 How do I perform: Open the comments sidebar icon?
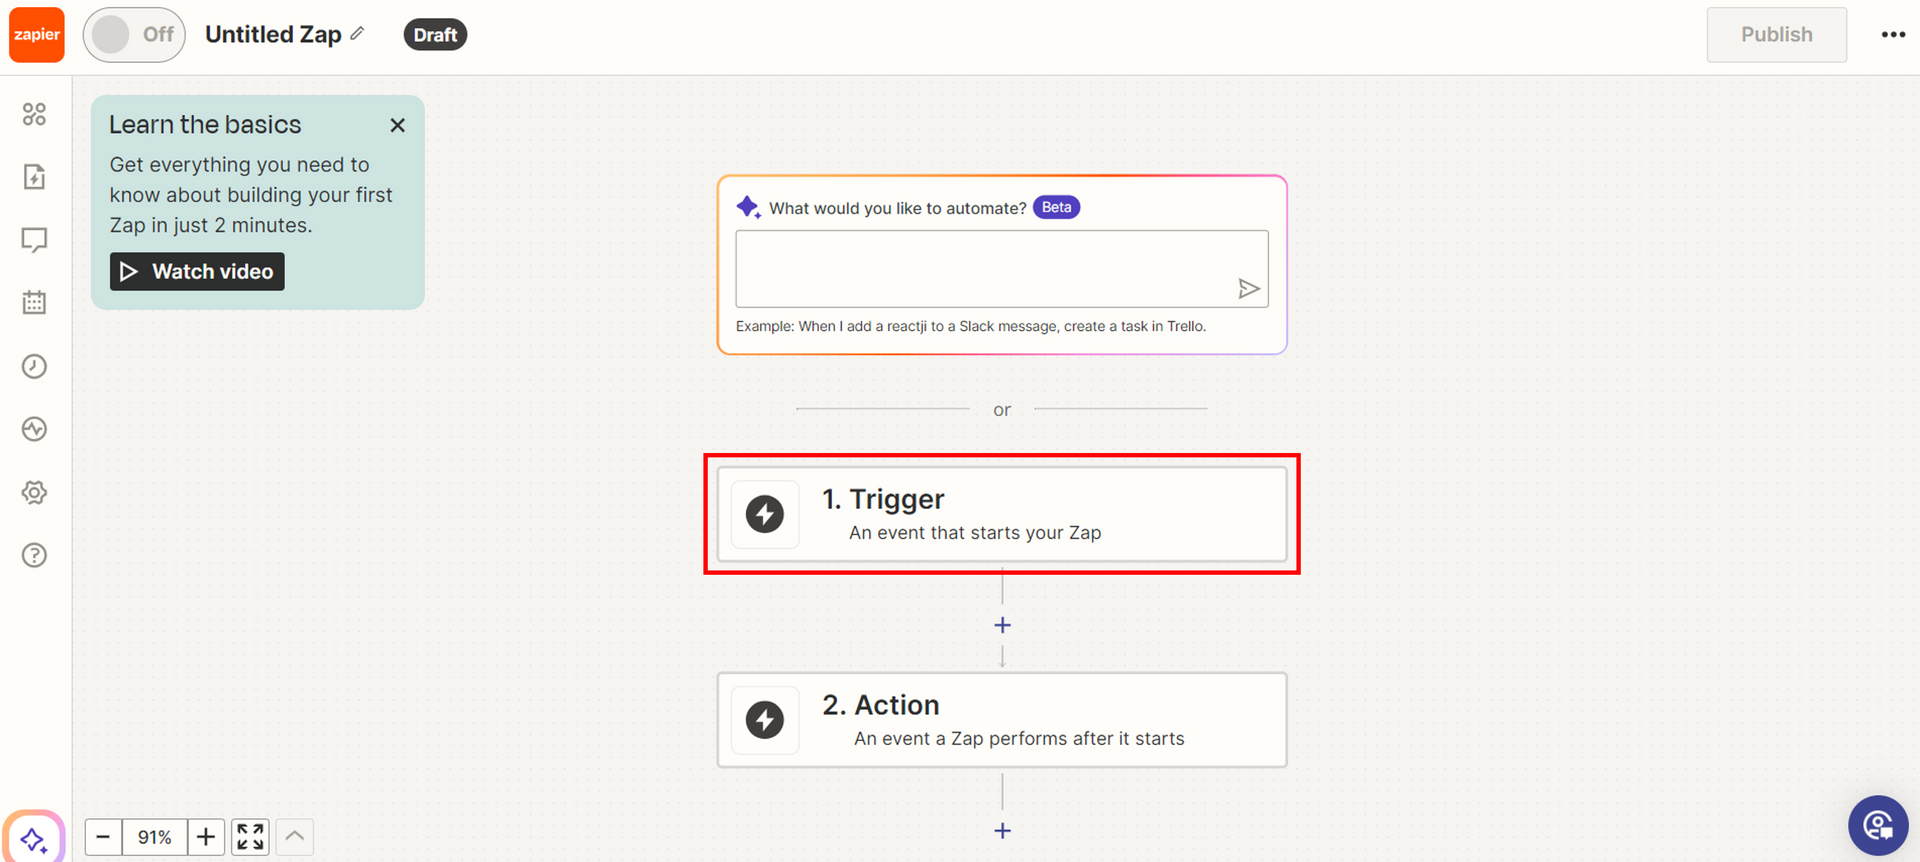[34, 240]
